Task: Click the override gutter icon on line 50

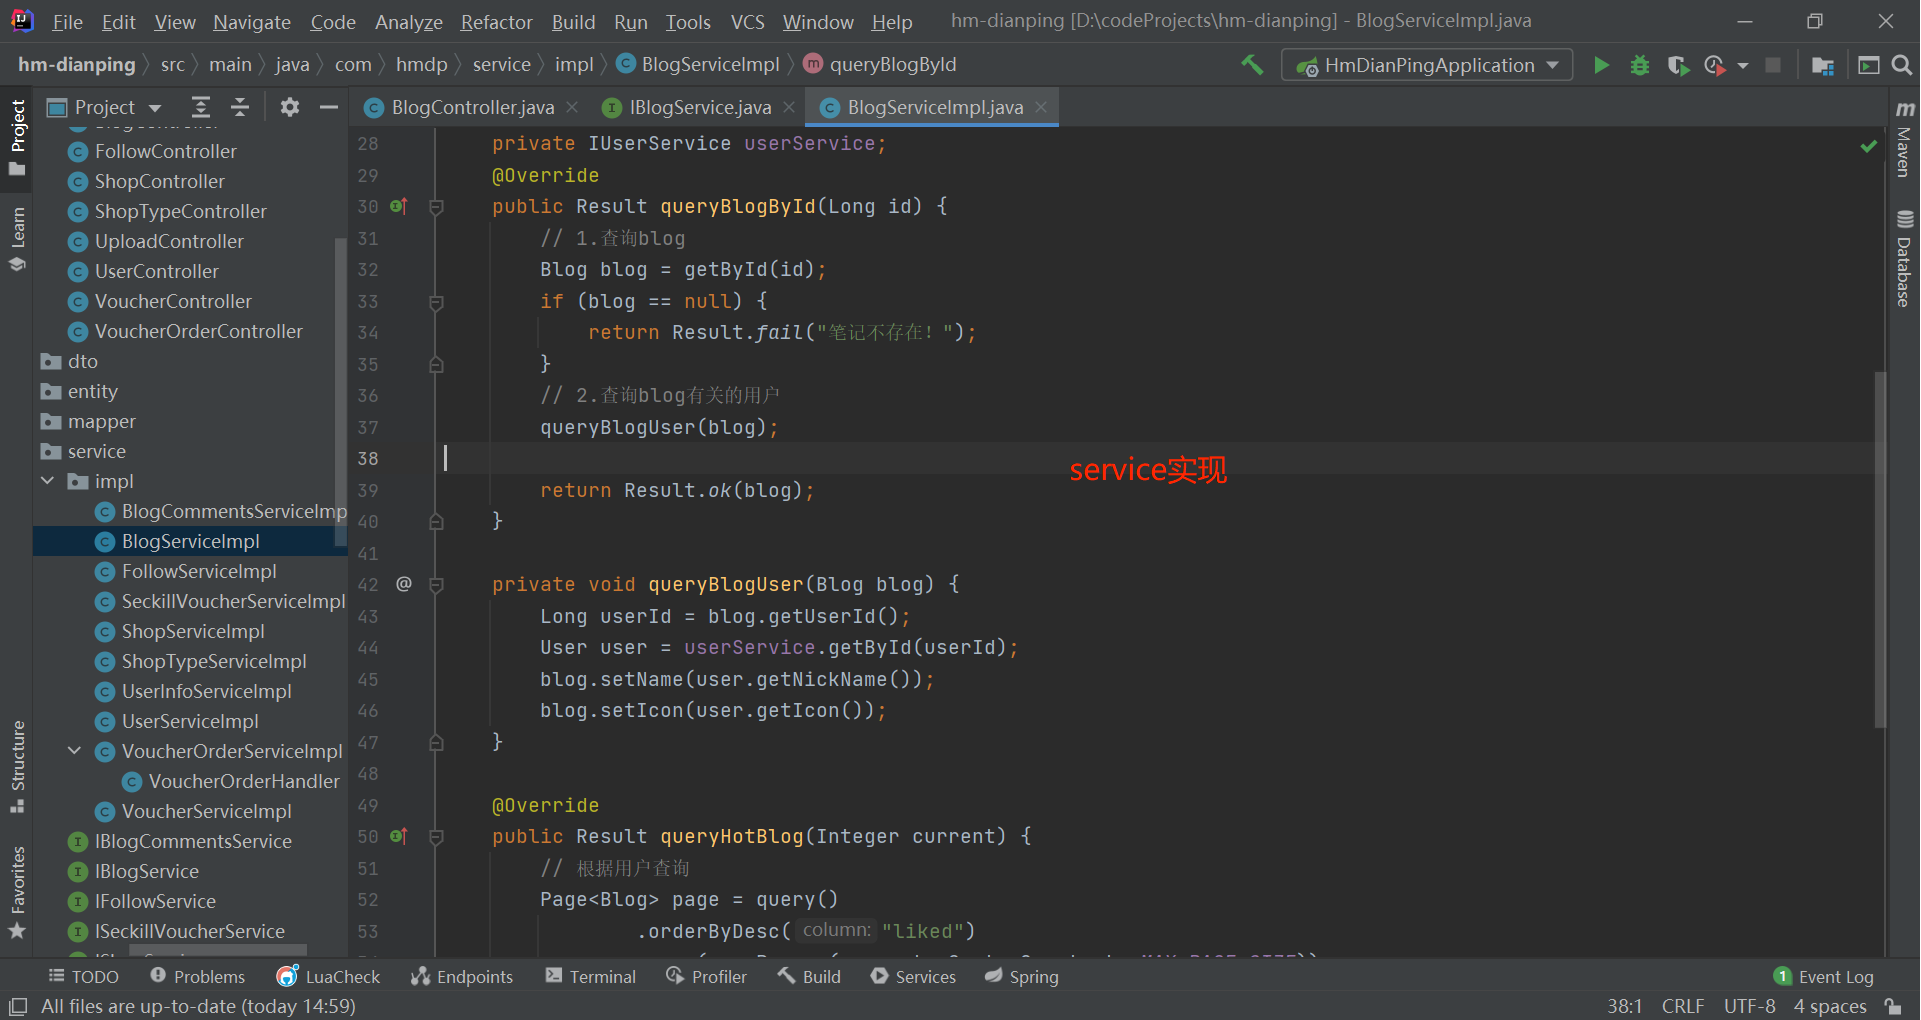Action: [x=399, y=837]
